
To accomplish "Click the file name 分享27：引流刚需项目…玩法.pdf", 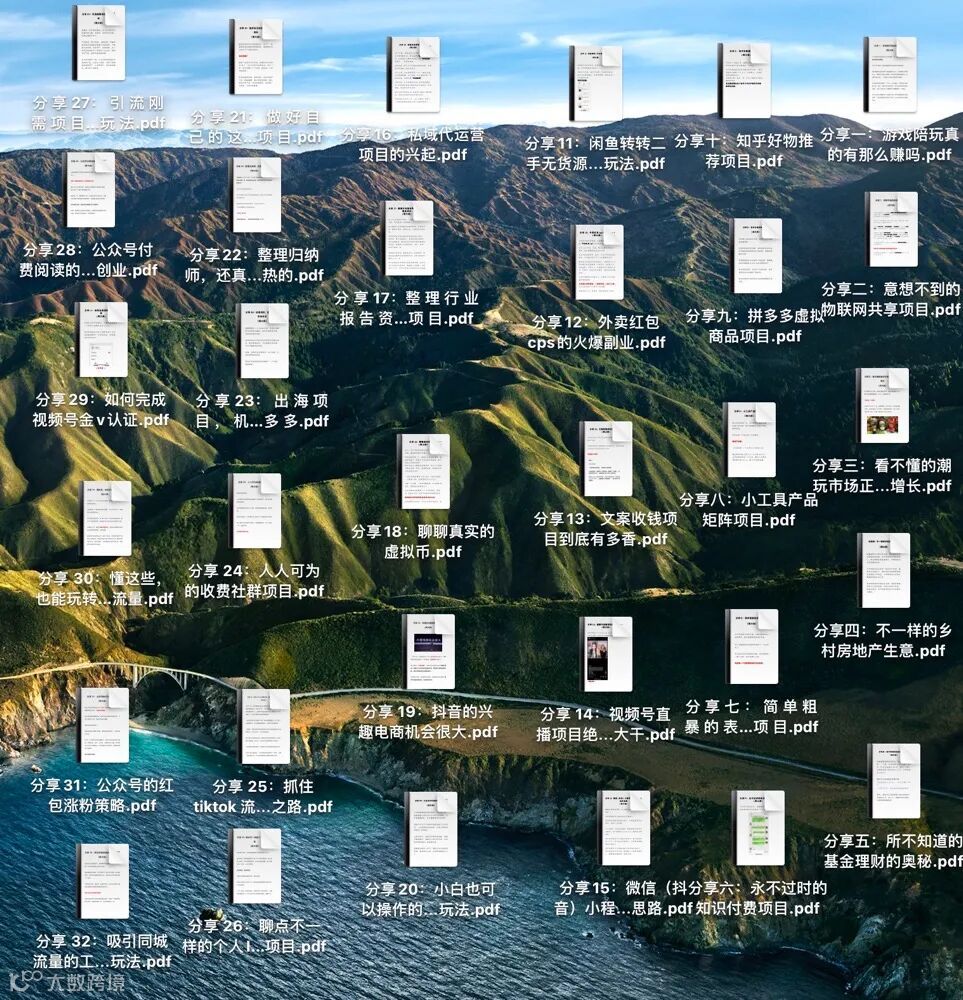I will [x=98, y=113].
